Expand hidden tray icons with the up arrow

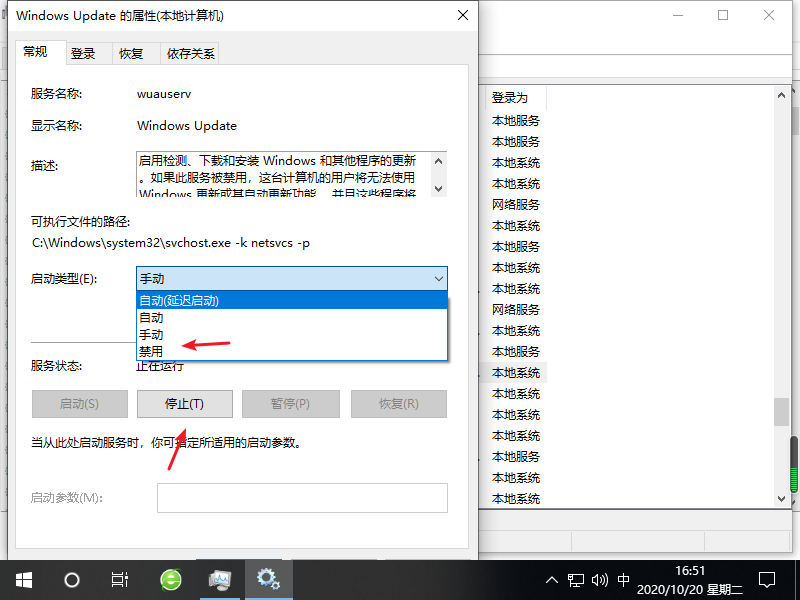[551, 580]
